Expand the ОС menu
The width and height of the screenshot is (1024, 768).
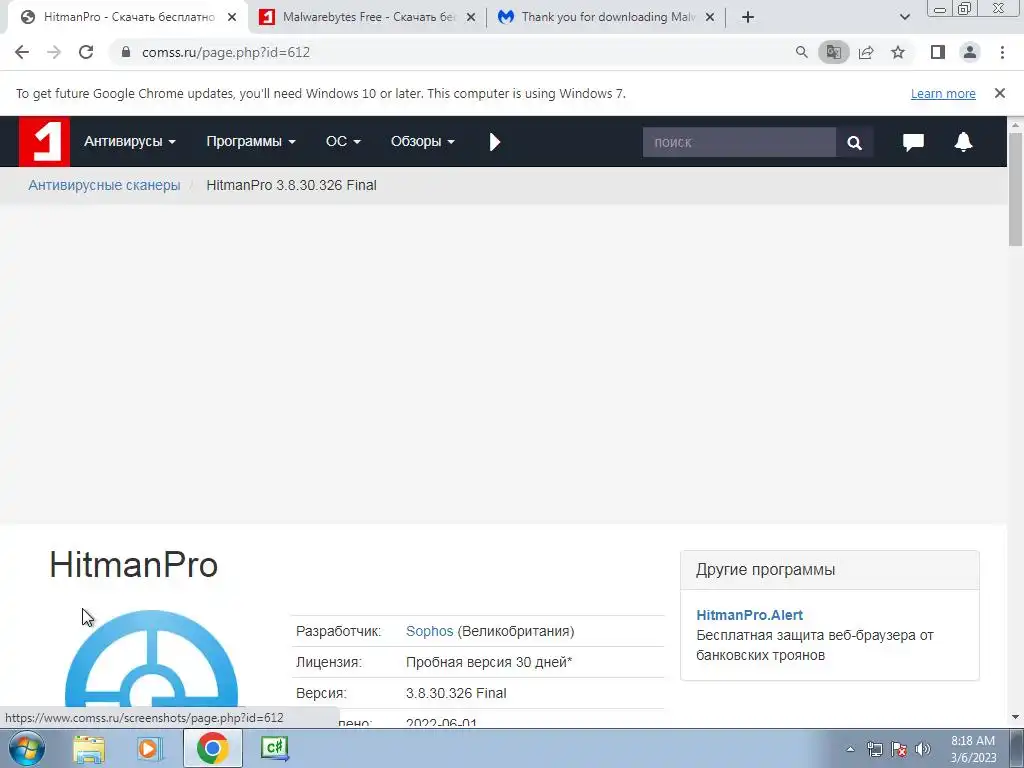343,142
